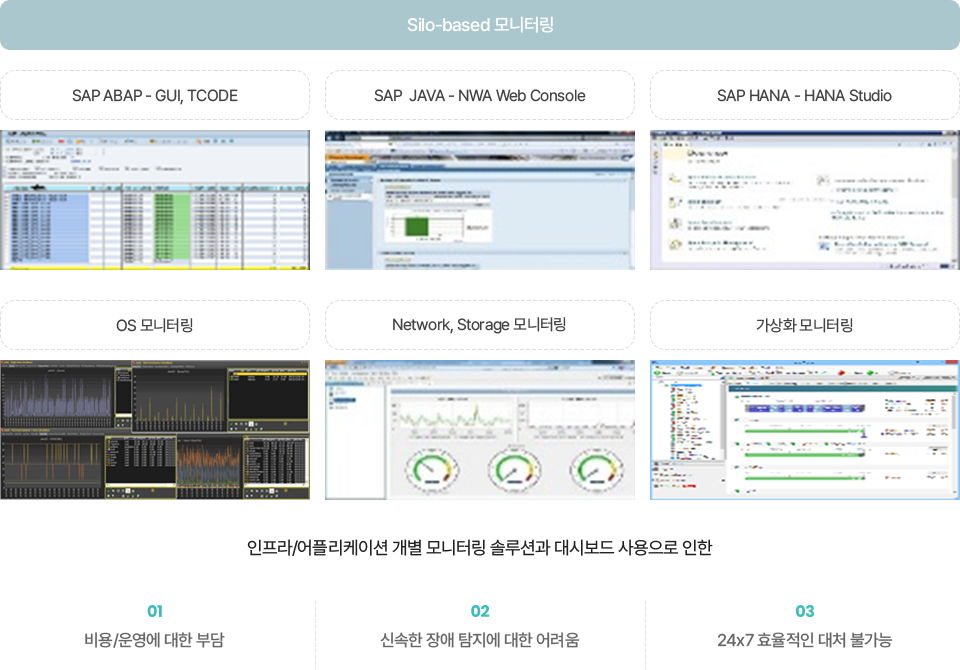This screenshot has height=670, width=960.
Task: Select the SAP HANA - HANA Studio label
Action: point(804,96)
